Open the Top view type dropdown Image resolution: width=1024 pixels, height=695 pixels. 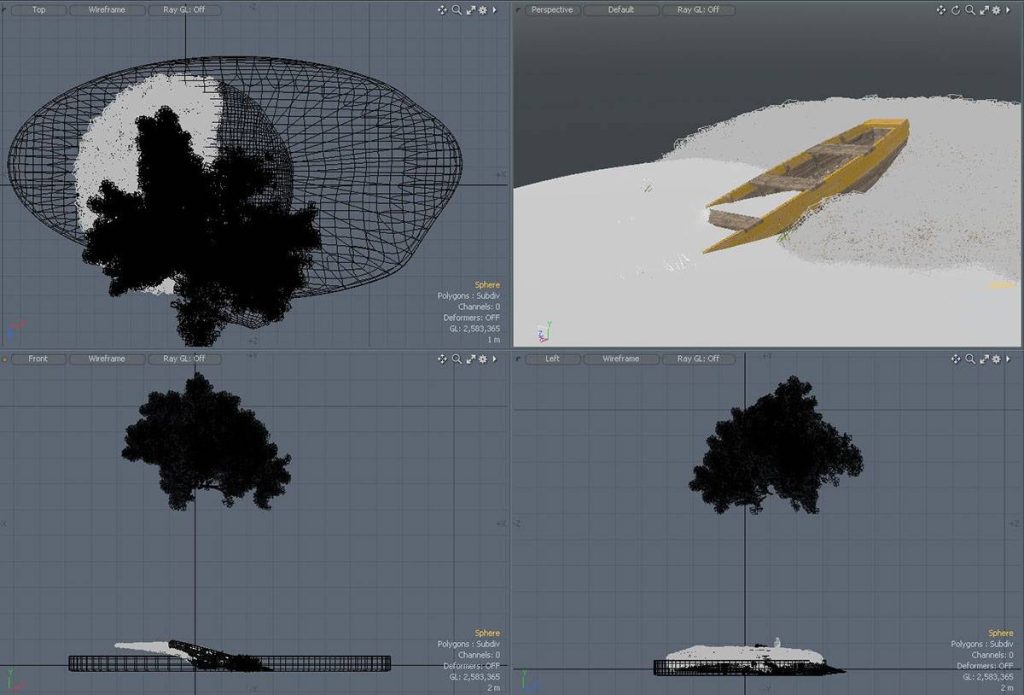(x=38, y=10)
